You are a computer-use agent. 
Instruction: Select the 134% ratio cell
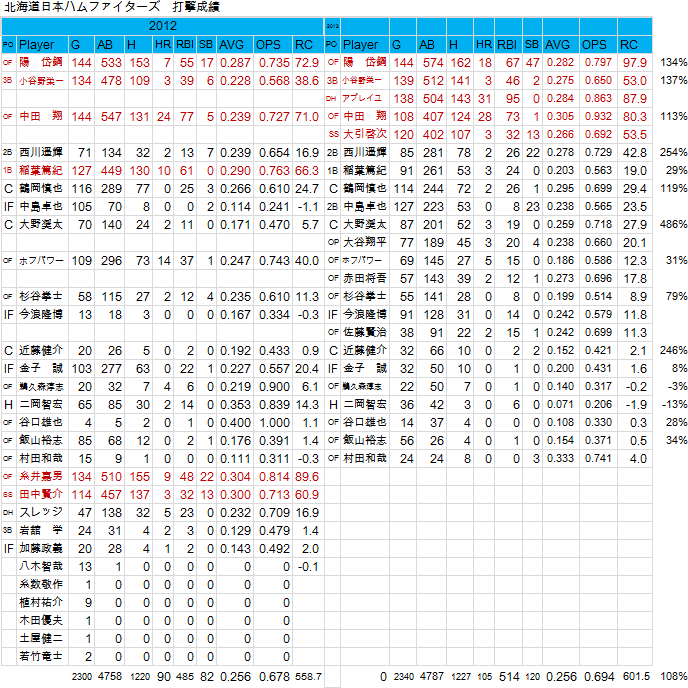click(x=673, y=62)
